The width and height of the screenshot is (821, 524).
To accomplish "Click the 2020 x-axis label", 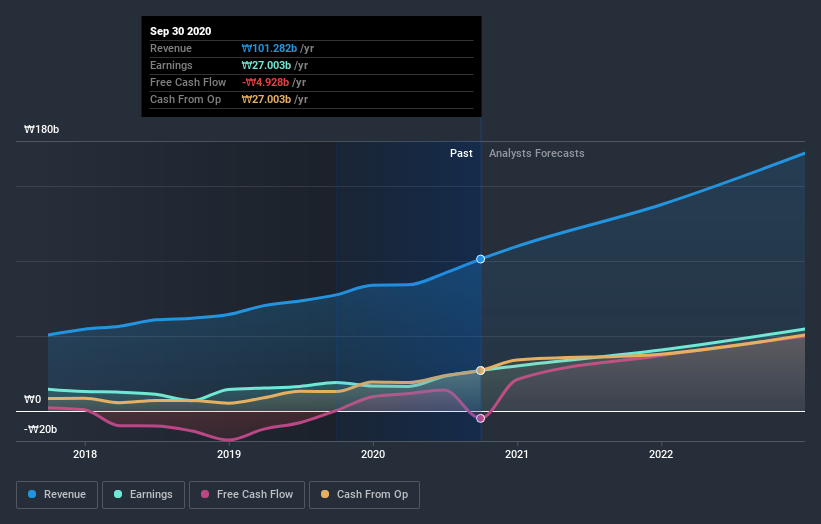I will click(373, 454).
